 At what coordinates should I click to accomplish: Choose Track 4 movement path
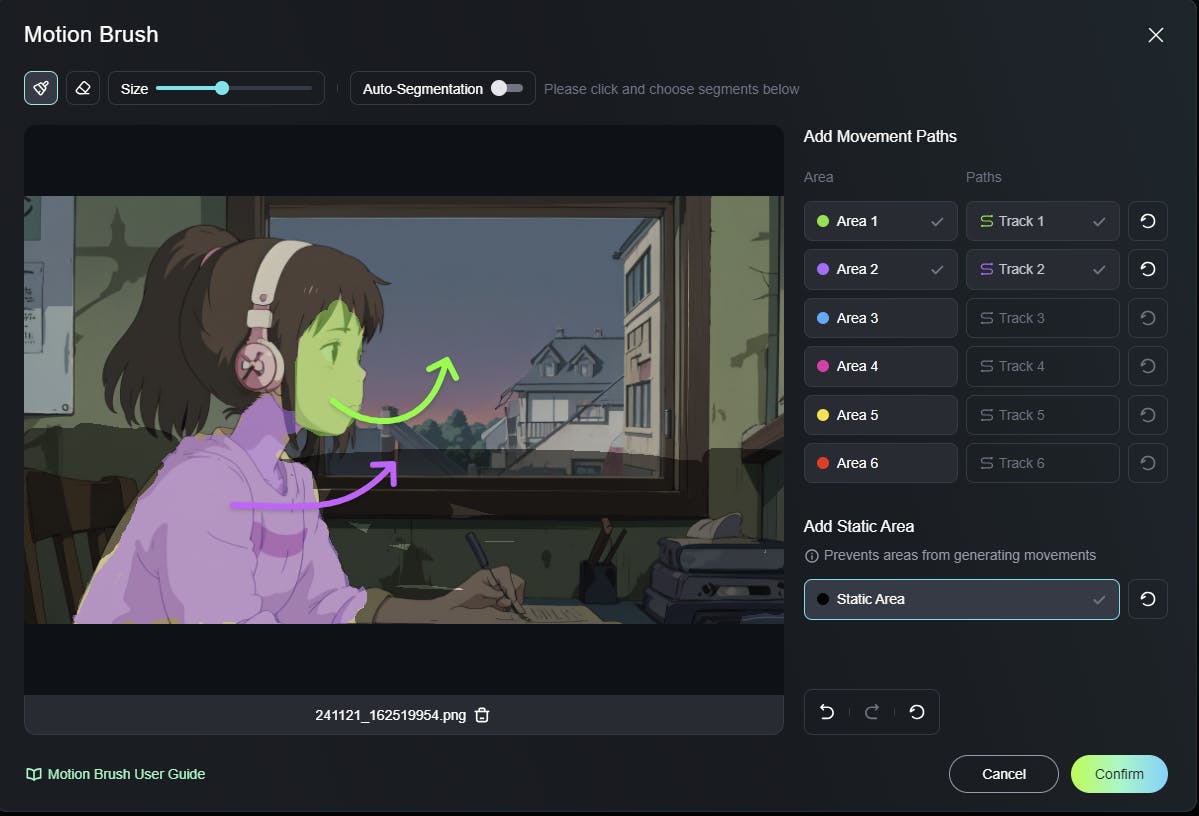1042,366
